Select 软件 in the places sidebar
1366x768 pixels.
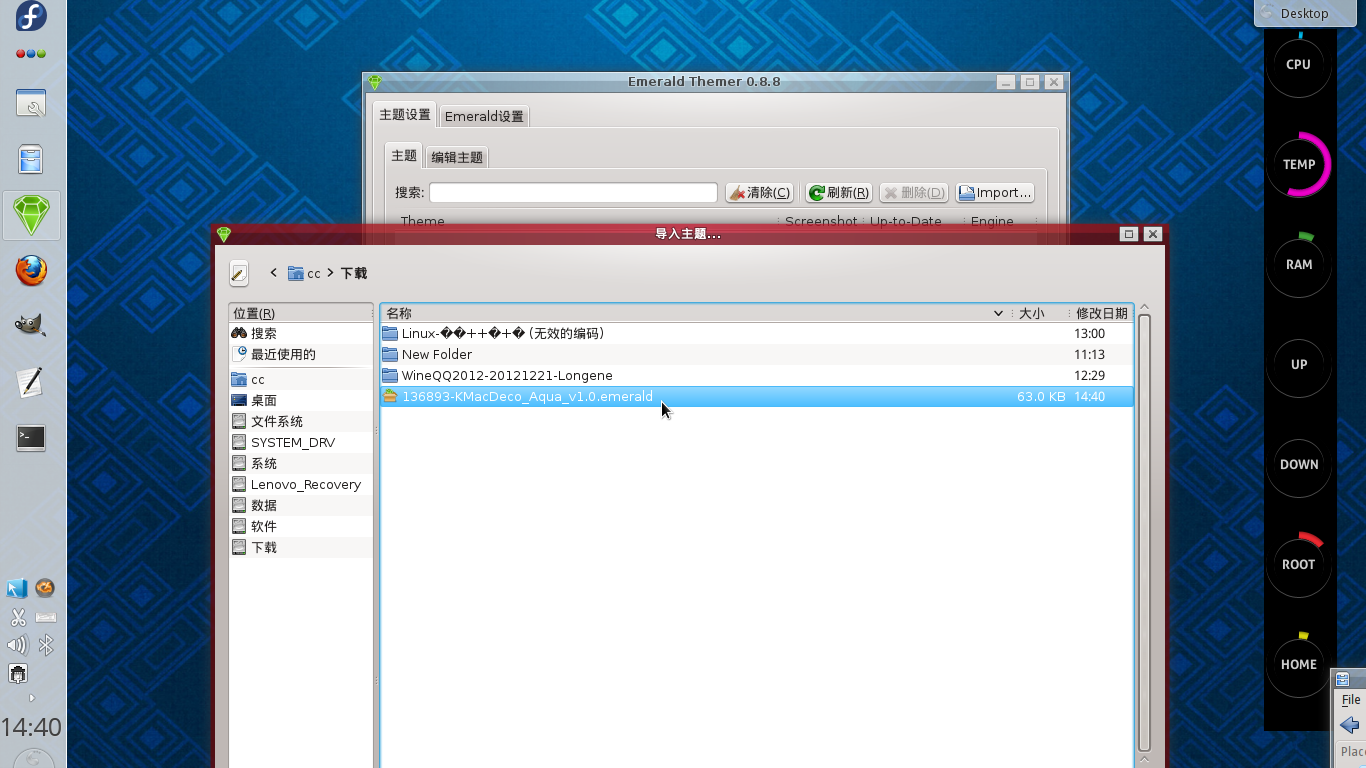[301, 526]
